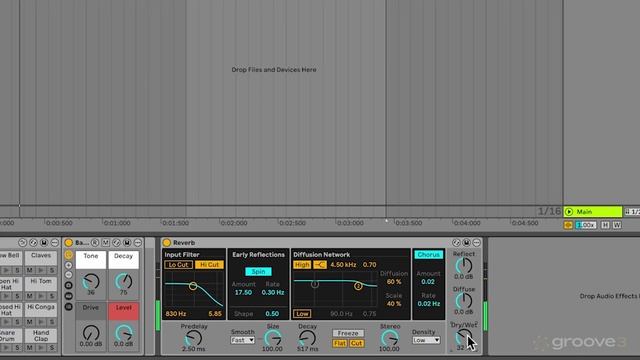Click the drum rack header minus icon
Viewport: 640px width, 360px height.
[x=54, y=242]
